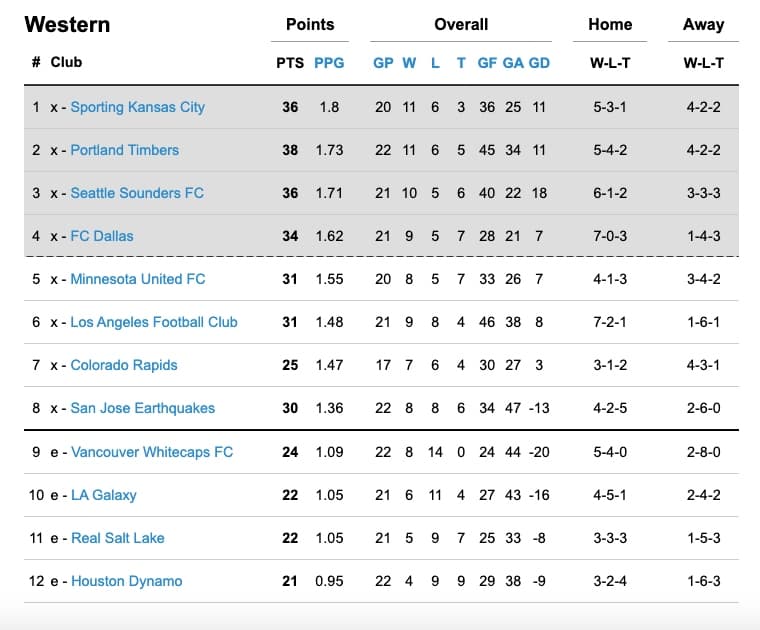Sort by the T ties column
This screenshot has height=630, width=760.
(x=461, y=62)
